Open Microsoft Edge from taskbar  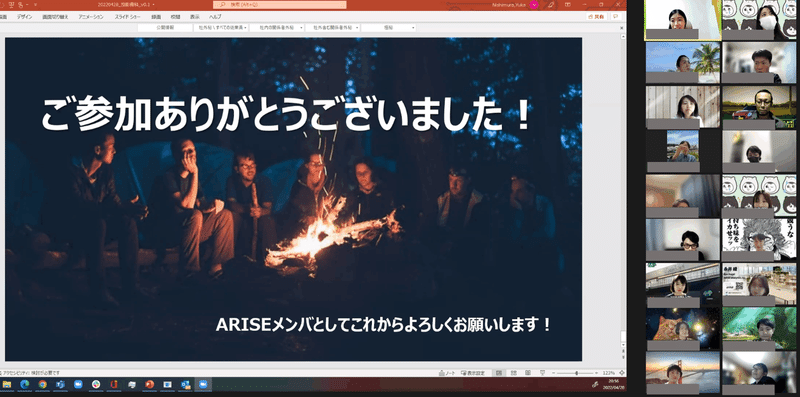click(24, 385)
